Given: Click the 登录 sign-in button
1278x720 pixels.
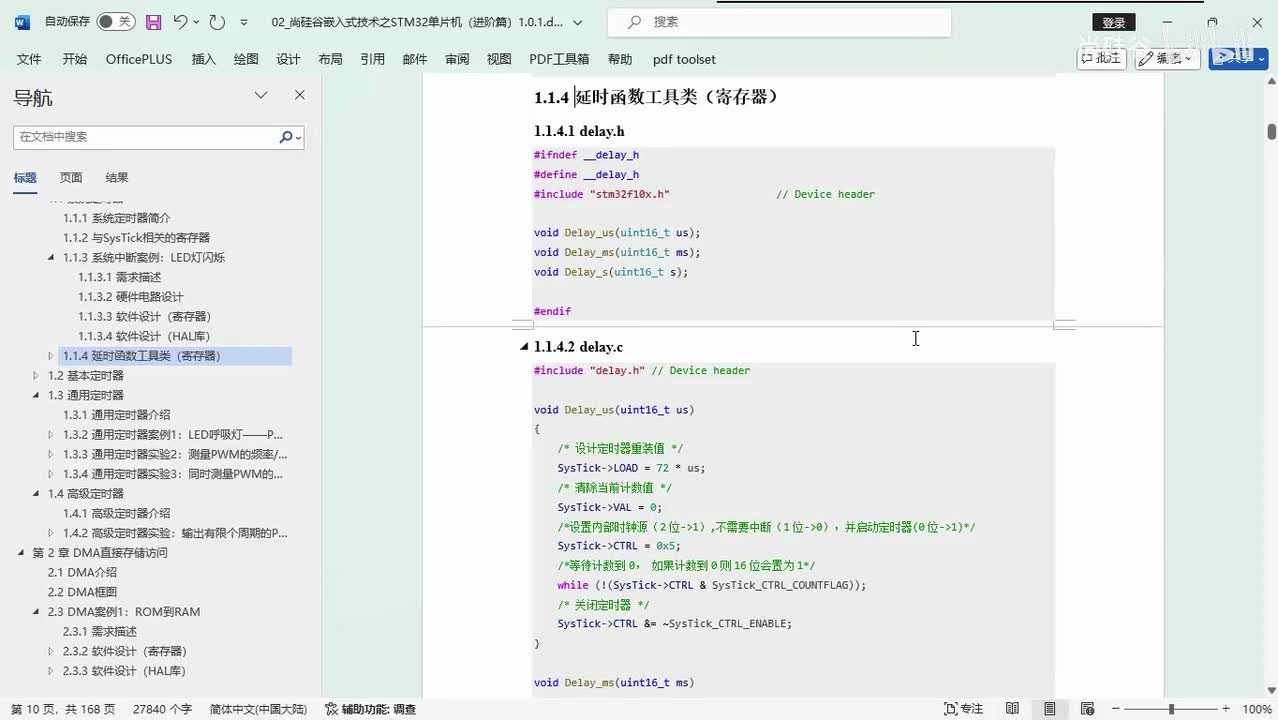Looking at the screenshot, I should point(1113,22).
